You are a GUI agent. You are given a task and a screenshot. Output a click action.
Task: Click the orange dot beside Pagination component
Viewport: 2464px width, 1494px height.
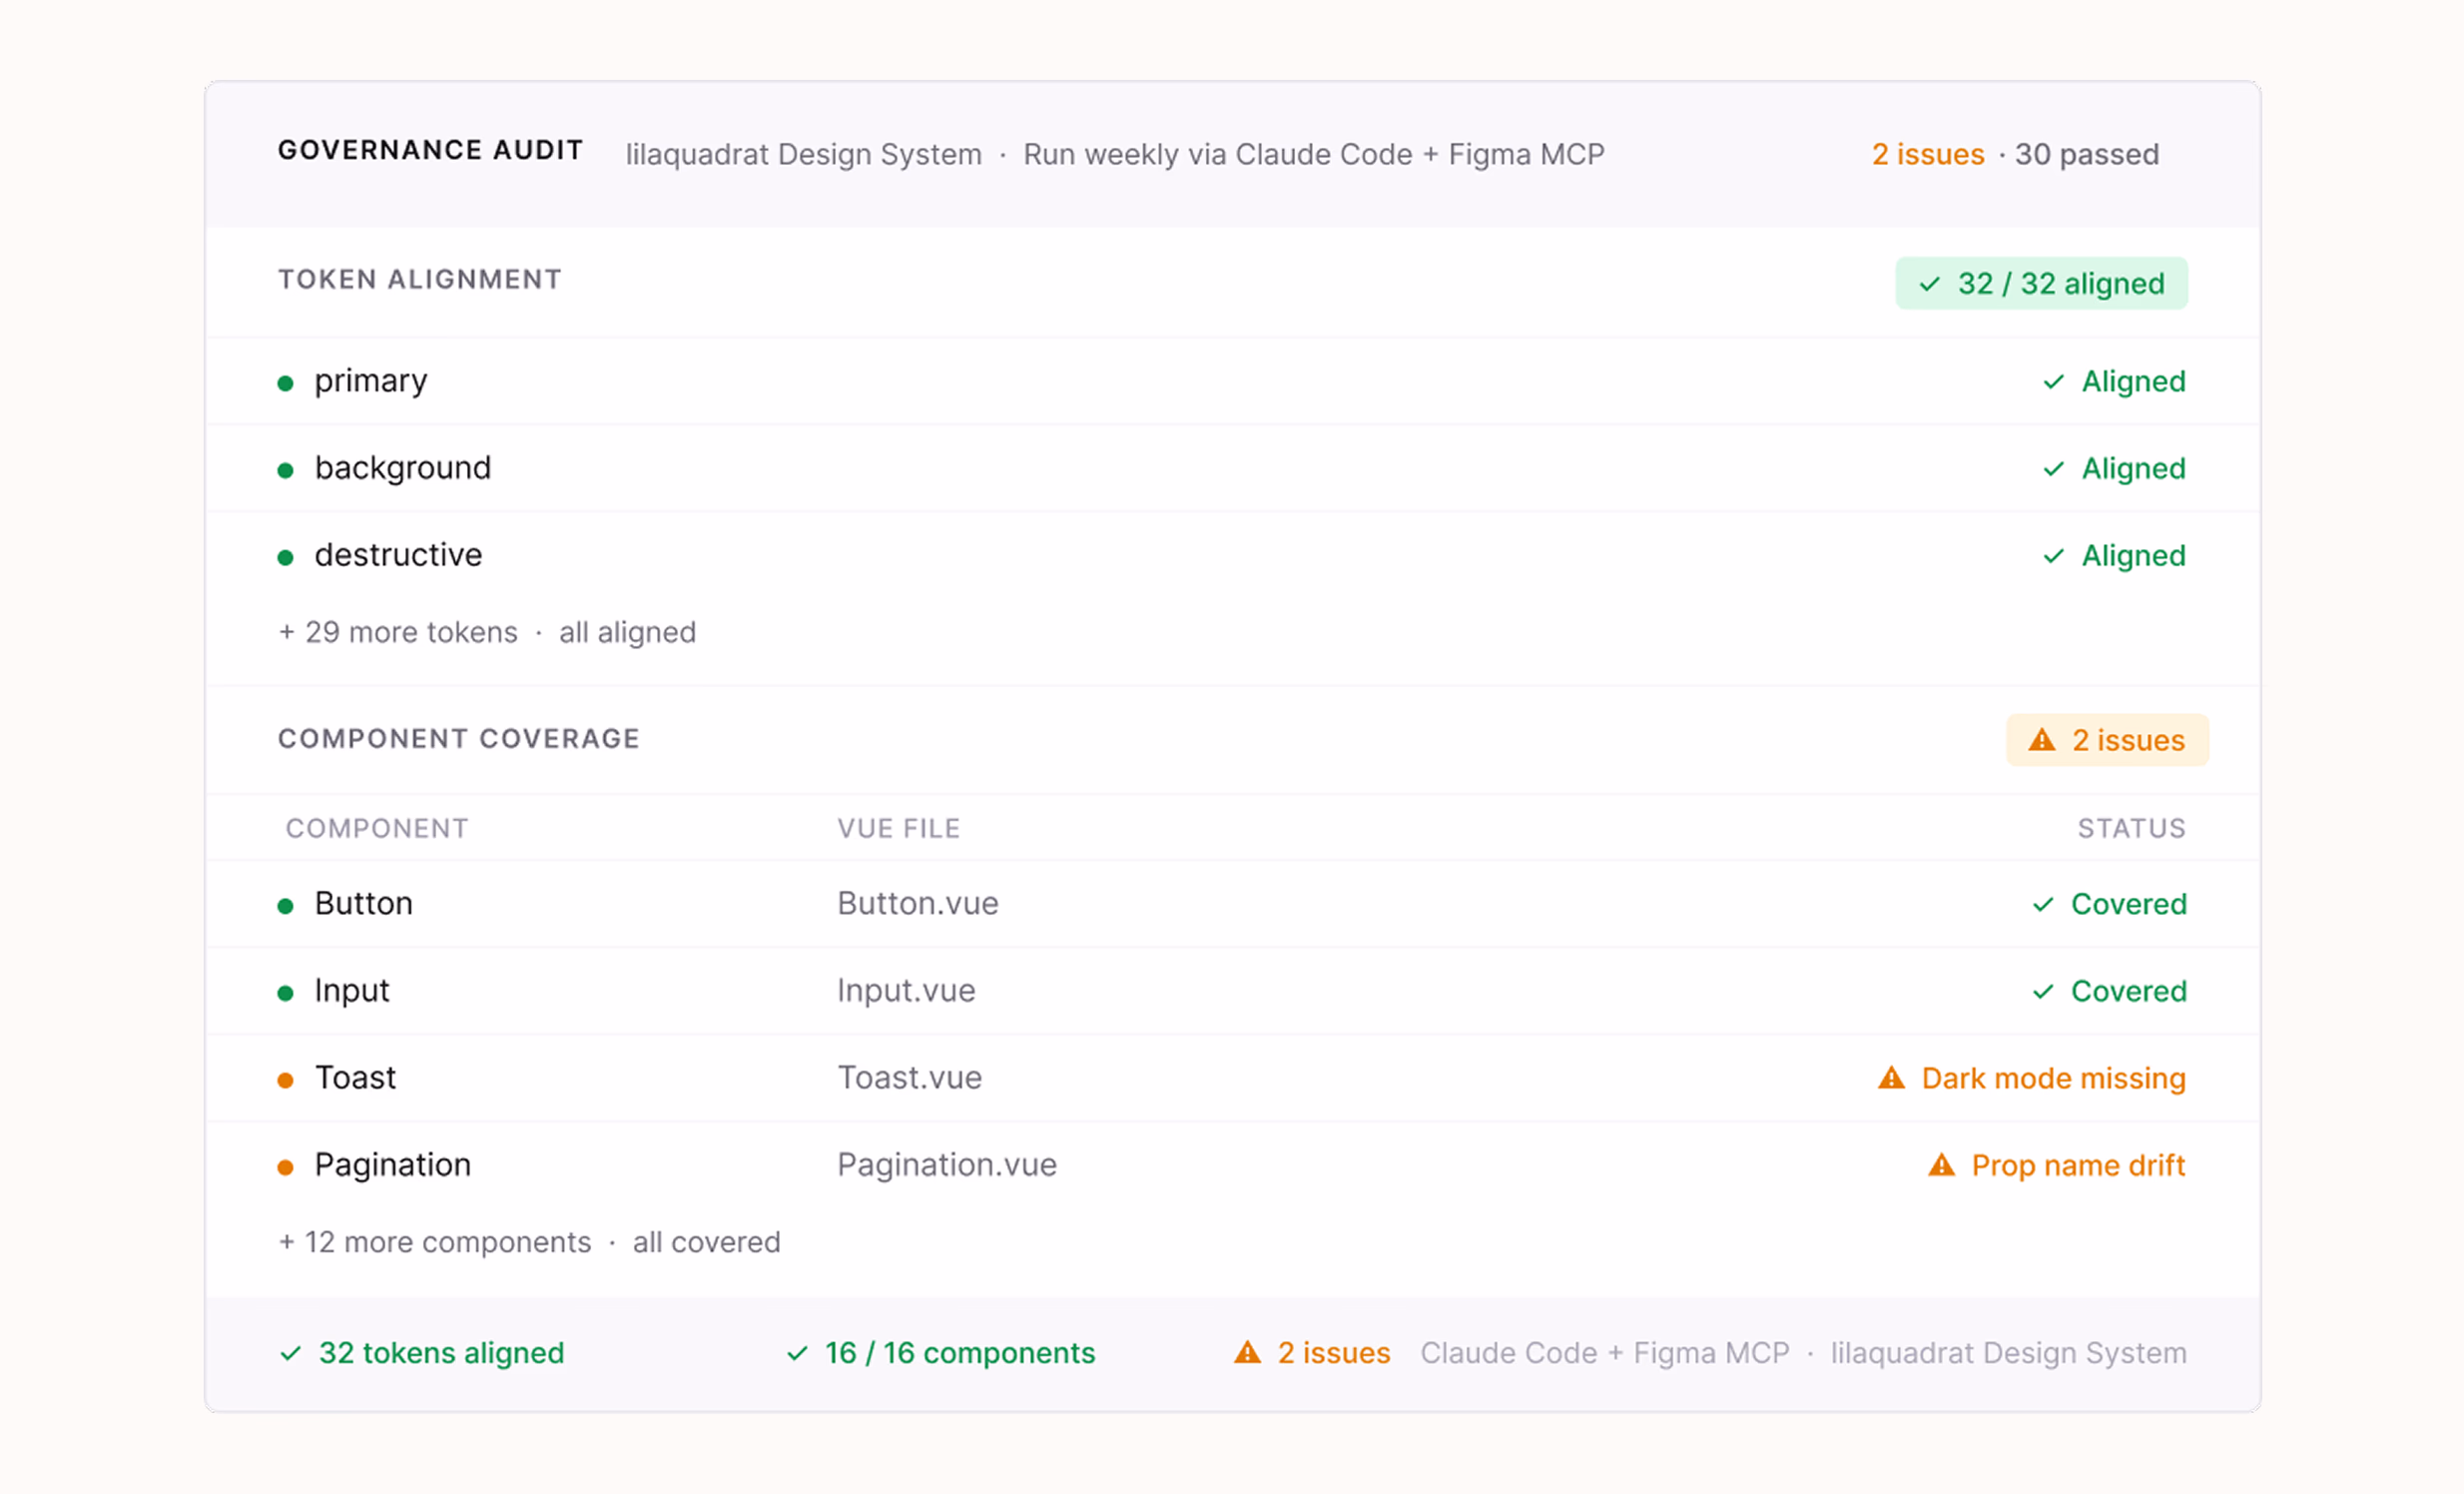tap(285, 1167)
